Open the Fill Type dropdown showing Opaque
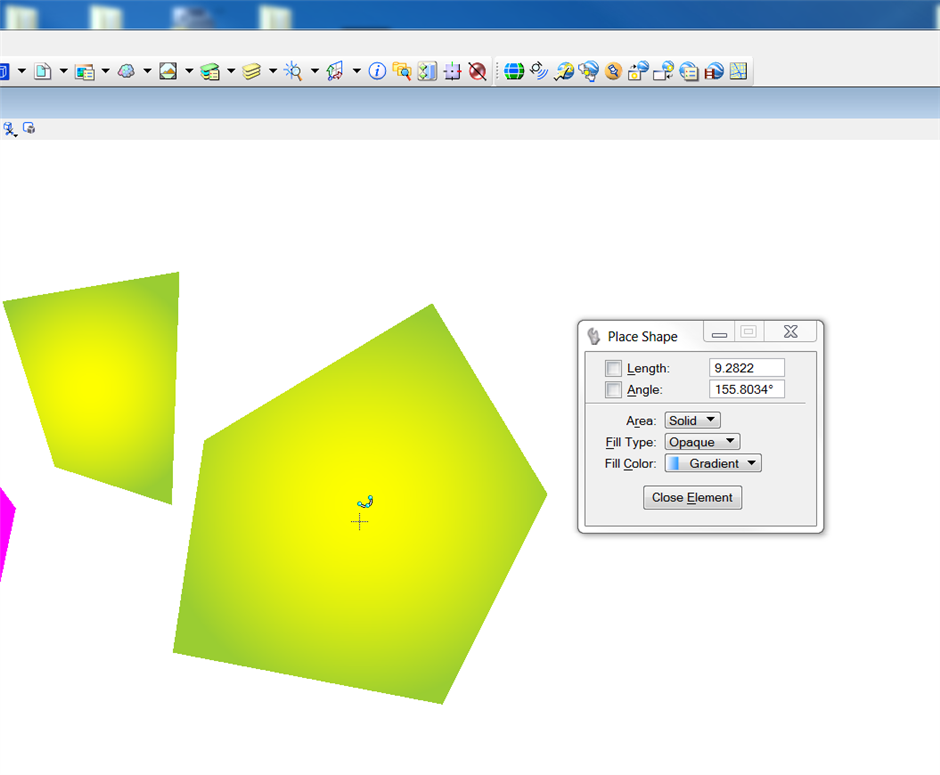Screen dimensions: 940x775 click(x=702, y=442)
